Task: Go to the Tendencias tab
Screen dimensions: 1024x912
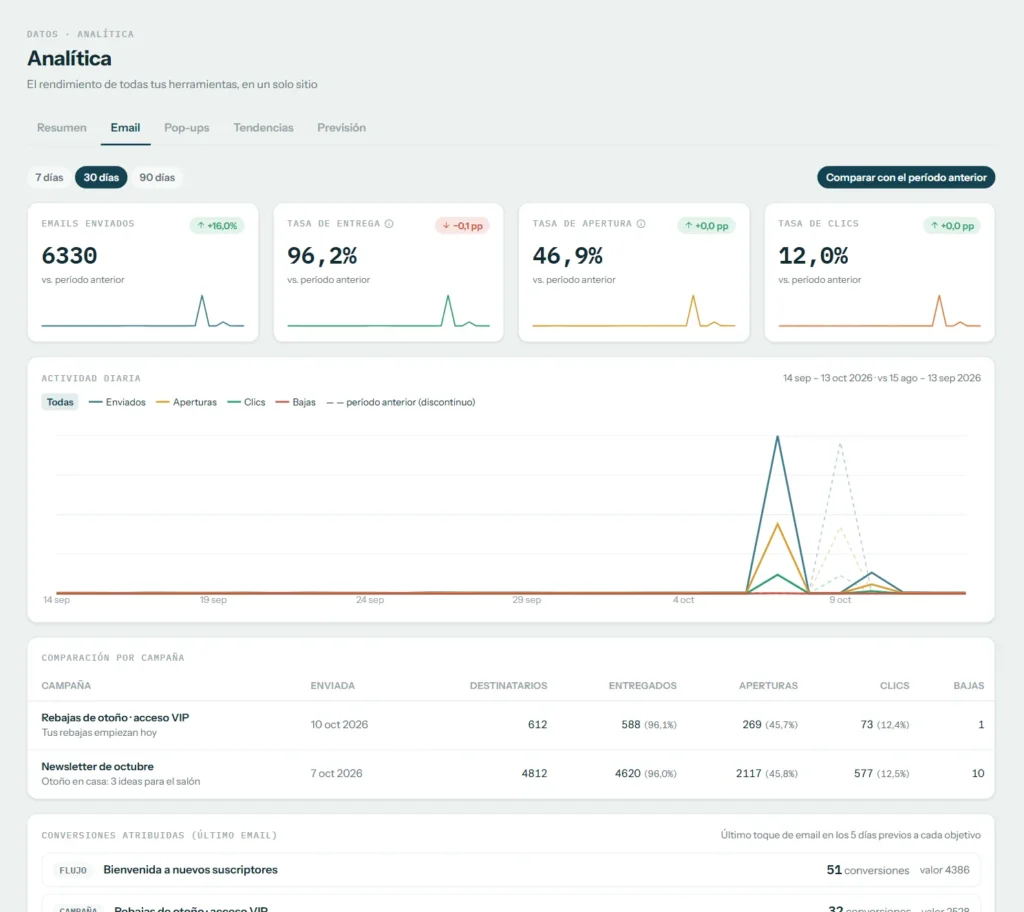Action: tap(263, 127)
